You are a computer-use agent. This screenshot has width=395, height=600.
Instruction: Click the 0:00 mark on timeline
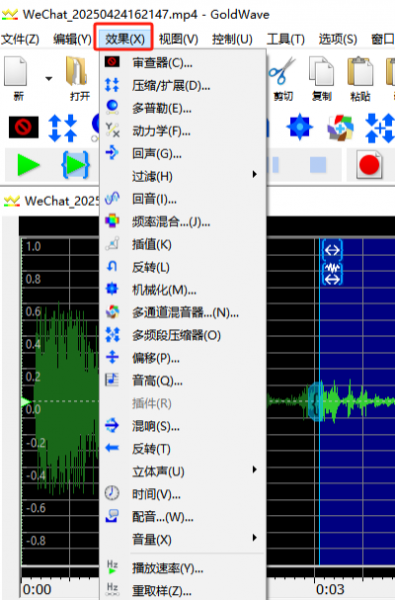37,589
